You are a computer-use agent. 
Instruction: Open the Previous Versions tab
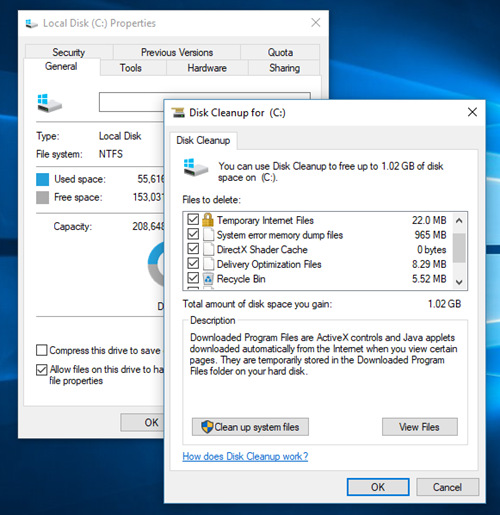[x=177, y=52]
